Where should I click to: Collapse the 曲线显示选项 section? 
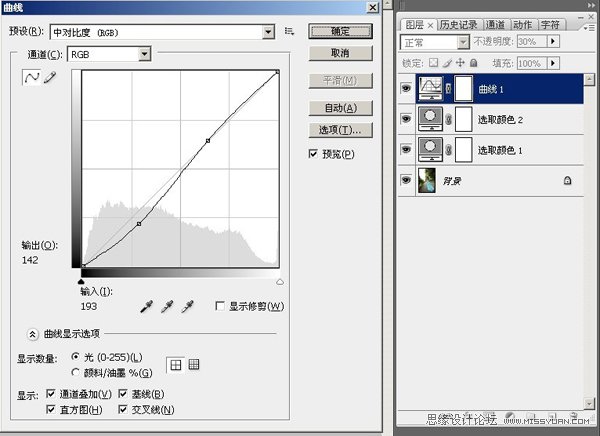[x=31, y=335]
